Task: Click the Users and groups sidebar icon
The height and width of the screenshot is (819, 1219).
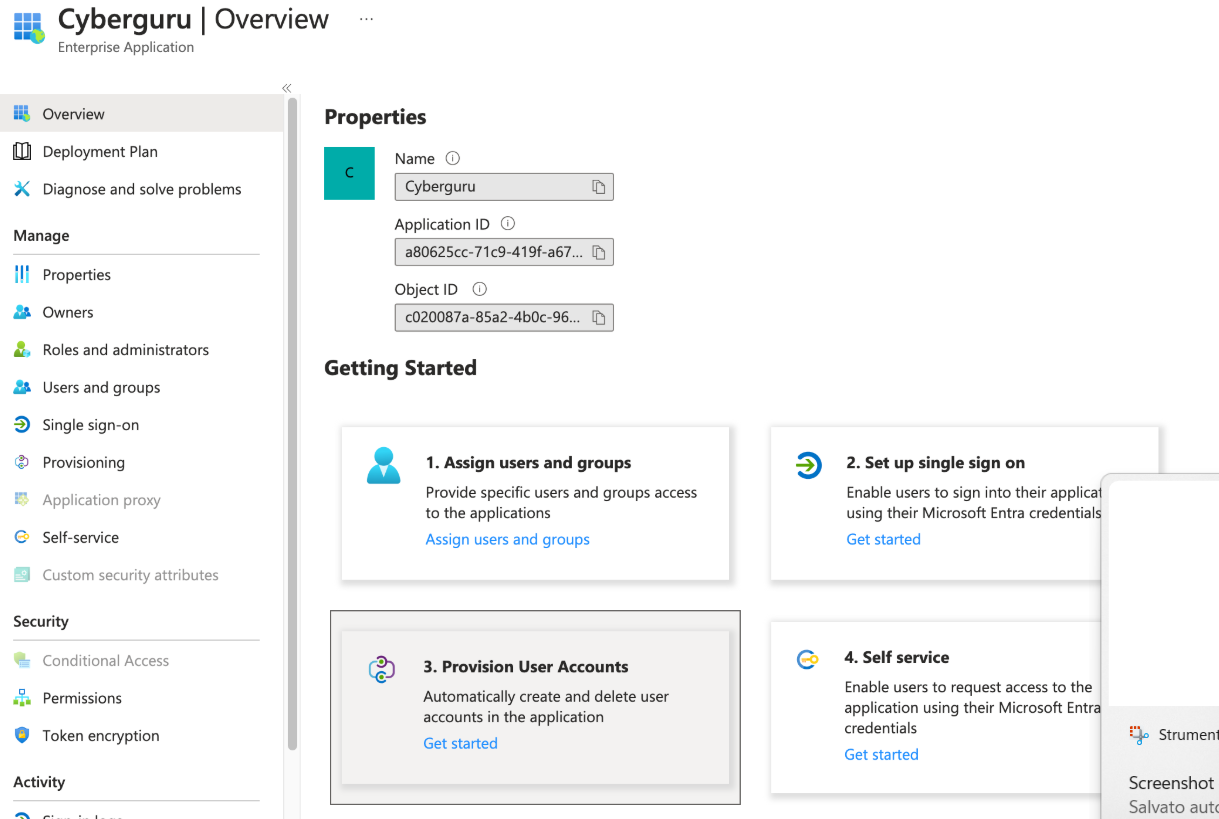Action: (x=22, y=387)
